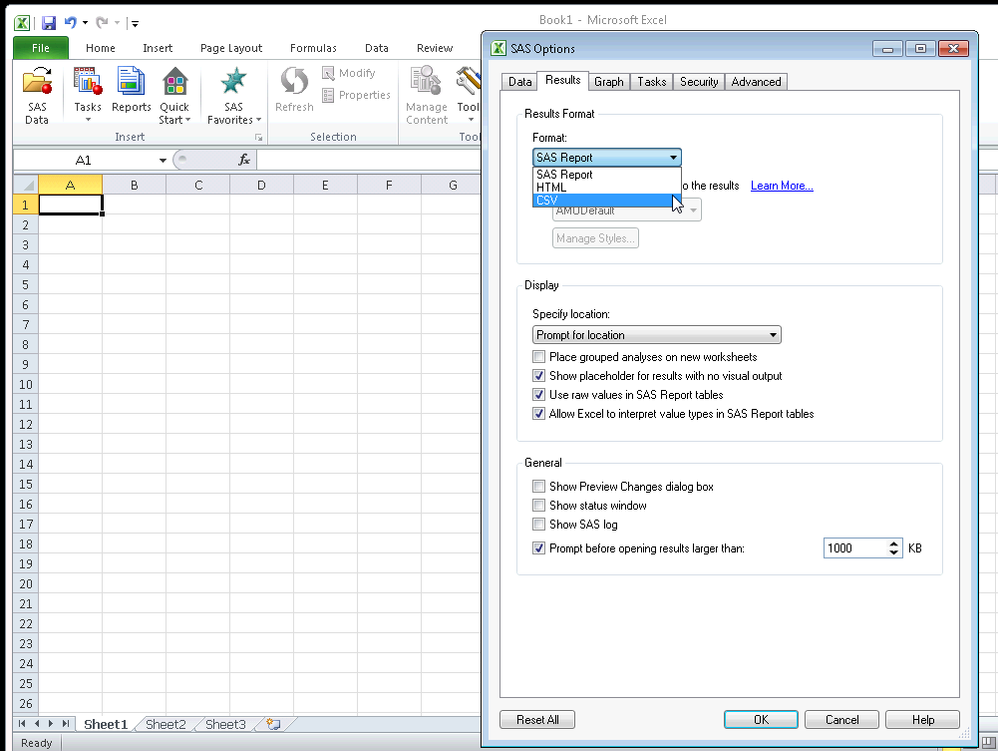Uncheck Use raw values in SAS Report tables
This screenshot has height=751, width=998.
(539, 395)
